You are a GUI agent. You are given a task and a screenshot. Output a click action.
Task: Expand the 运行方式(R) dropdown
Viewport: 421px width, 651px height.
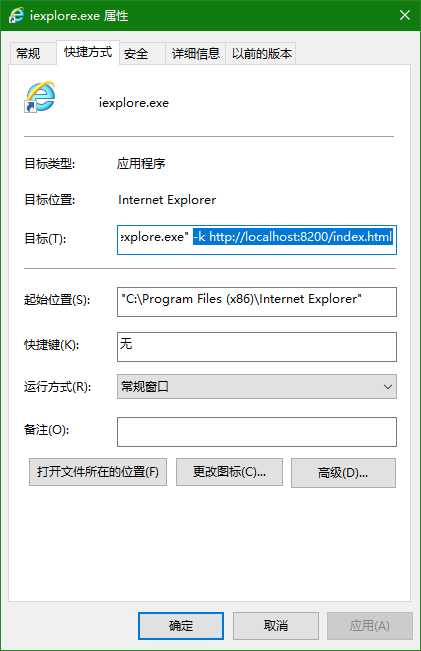click(x=257, y=387)
